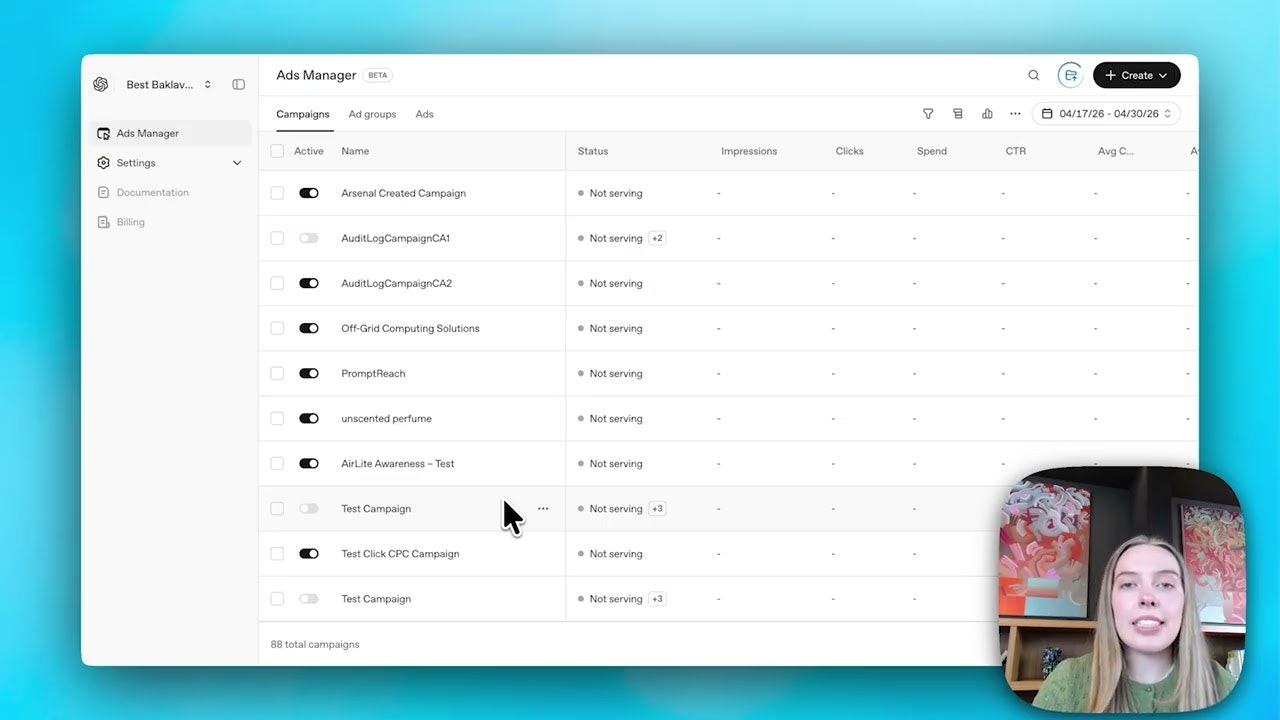Check the PromptReach row checkbox
Screen dimensions: 1280x720
point(277,373)
